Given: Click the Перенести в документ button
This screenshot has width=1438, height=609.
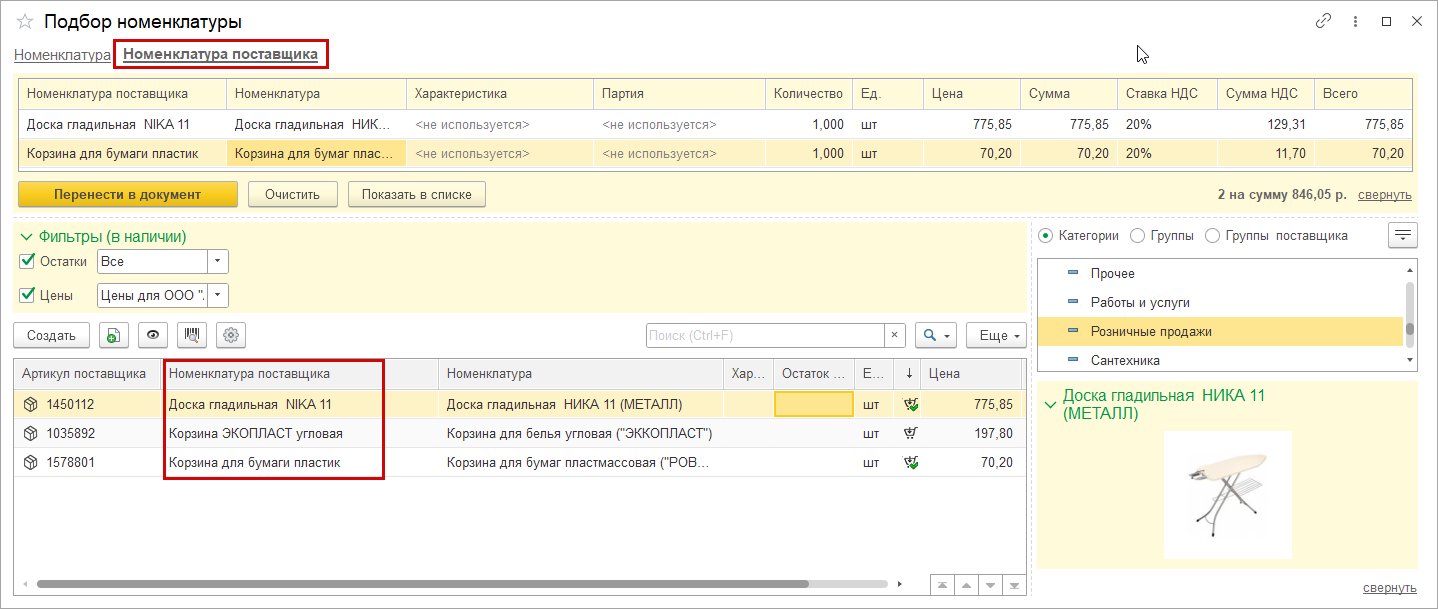Looking at the screenshot, I should 128,194.
